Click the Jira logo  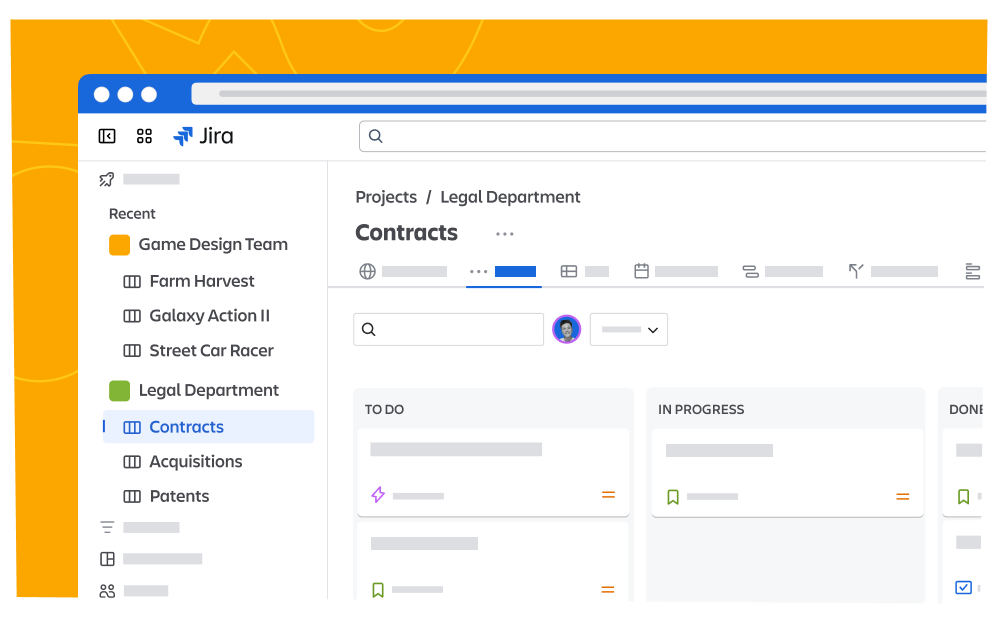point(203,136)
